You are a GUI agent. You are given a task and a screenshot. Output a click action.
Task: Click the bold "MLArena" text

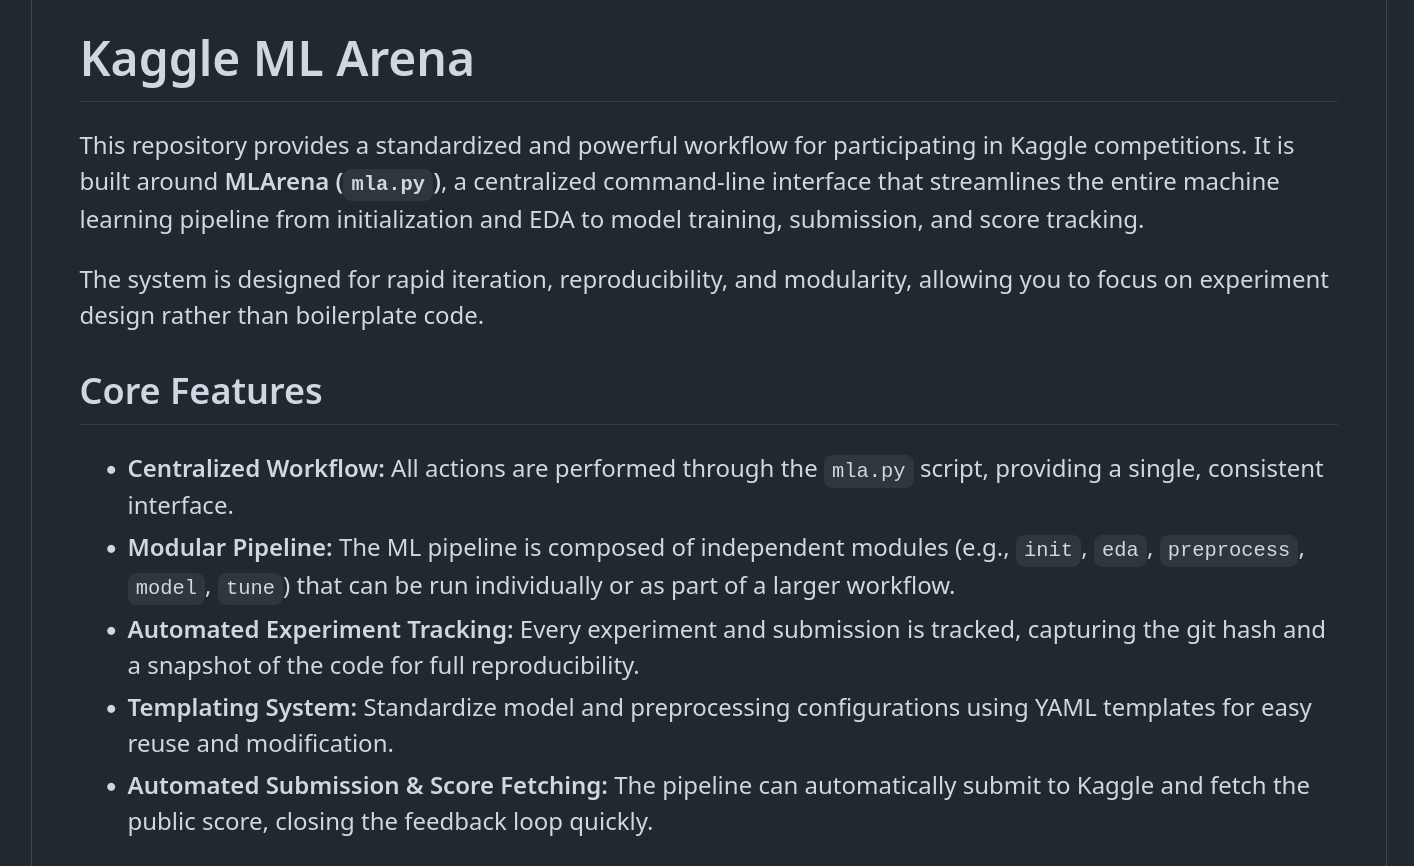[276, 182]
